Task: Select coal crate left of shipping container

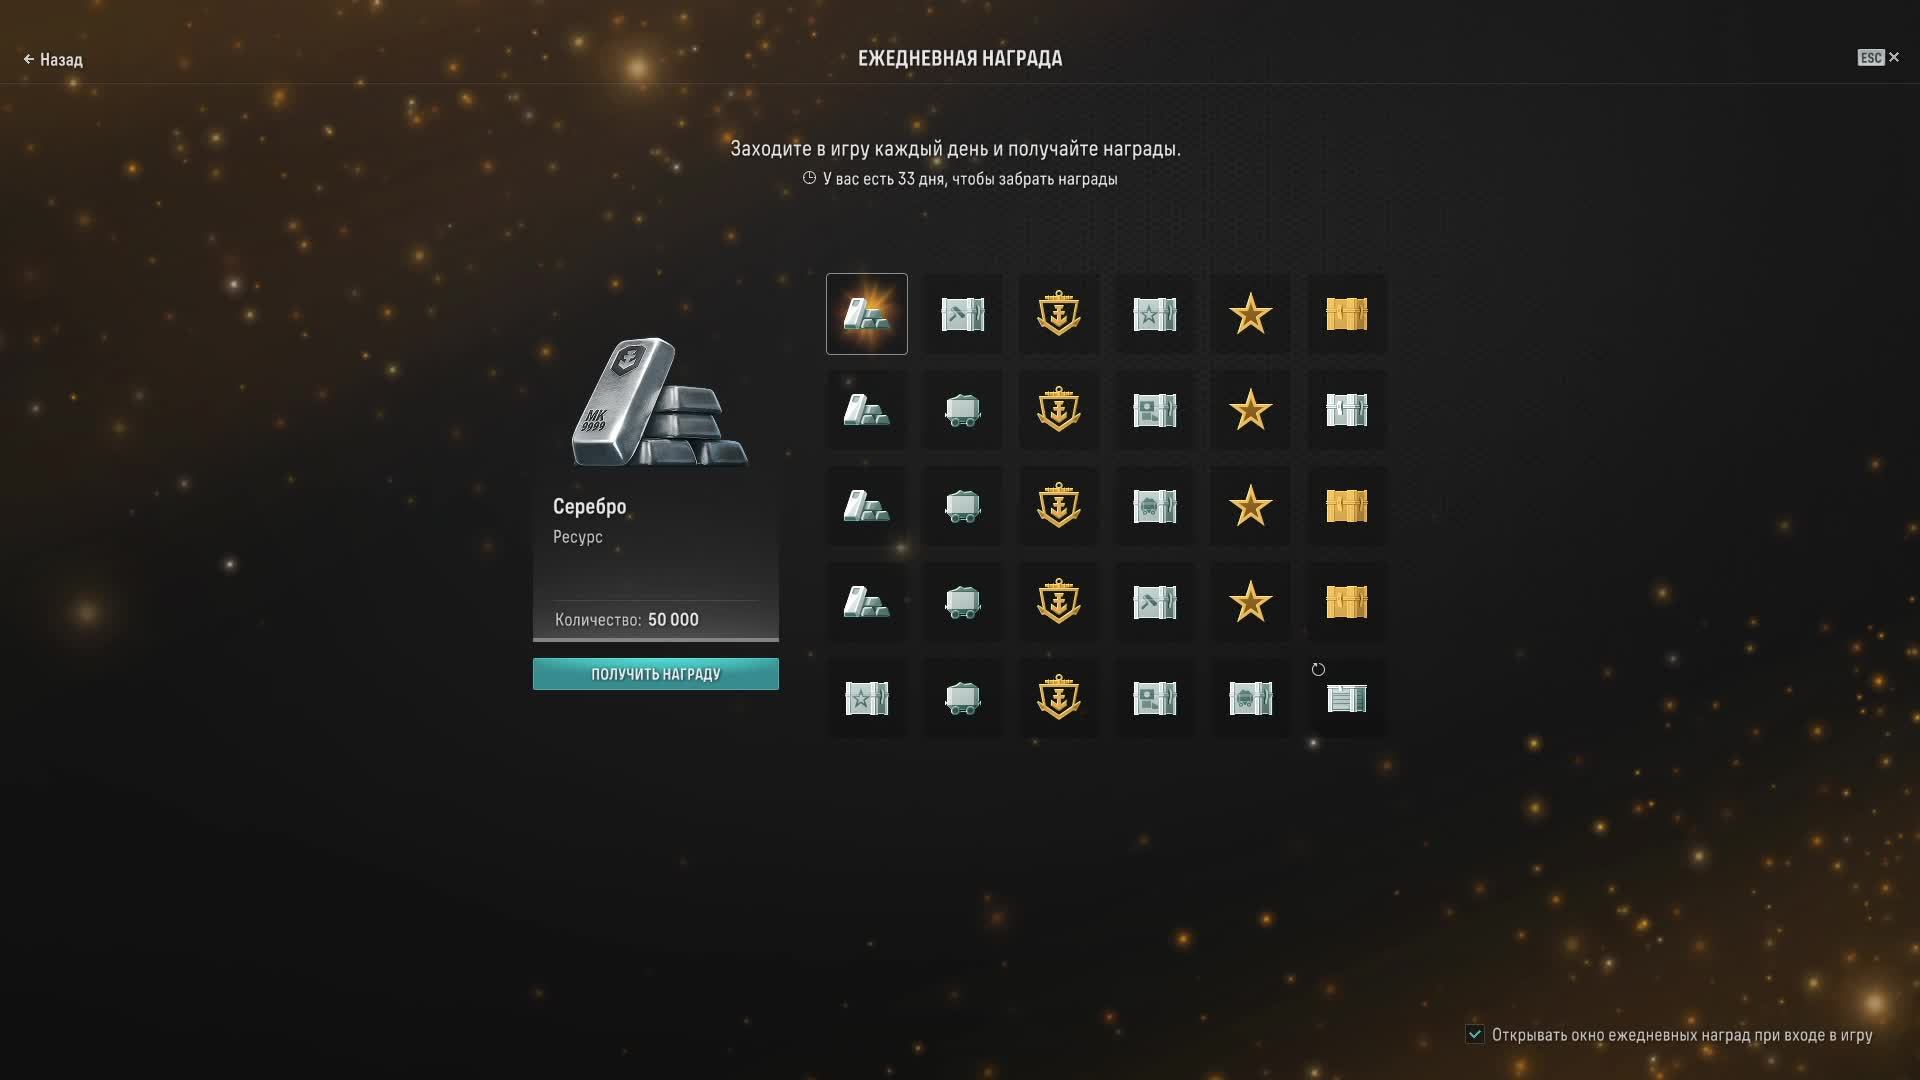Action: point(1250,698)
